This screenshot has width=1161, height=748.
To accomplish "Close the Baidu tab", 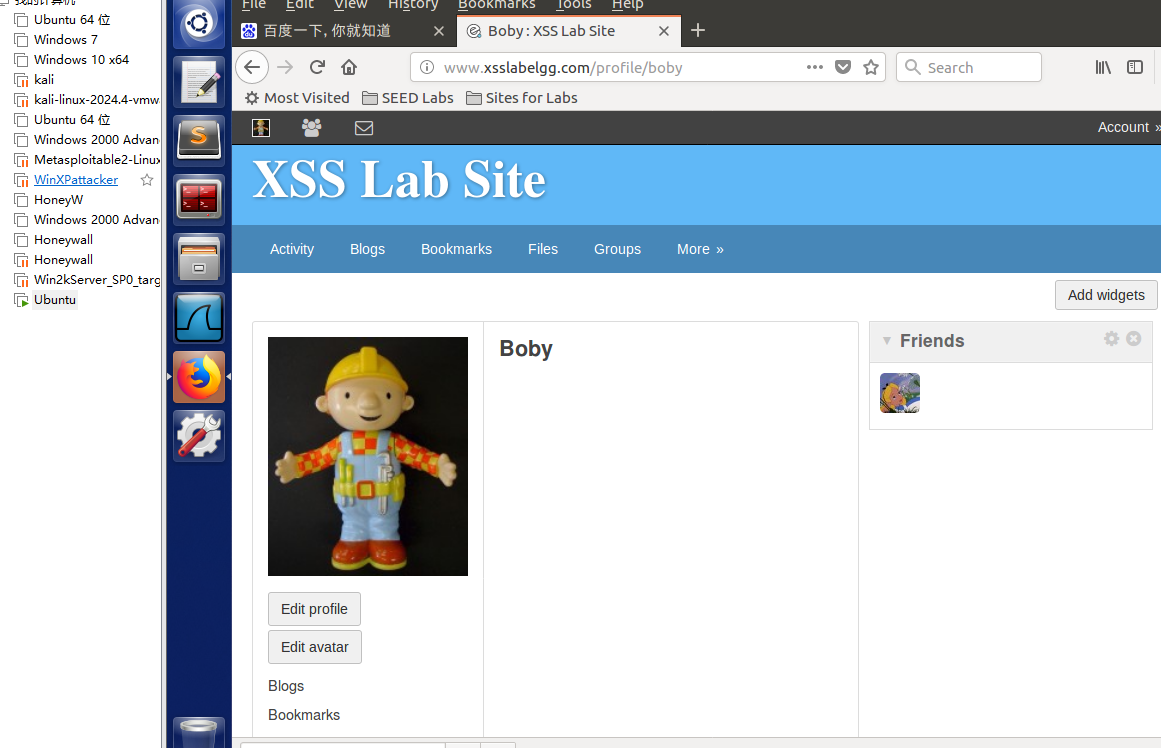I will click(x=438, y=31).
